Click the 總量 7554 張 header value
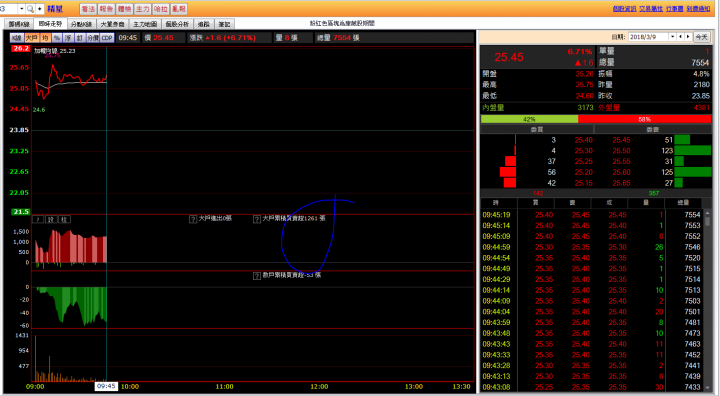Screen dimensions: 720x396 (x=338, y=38)
